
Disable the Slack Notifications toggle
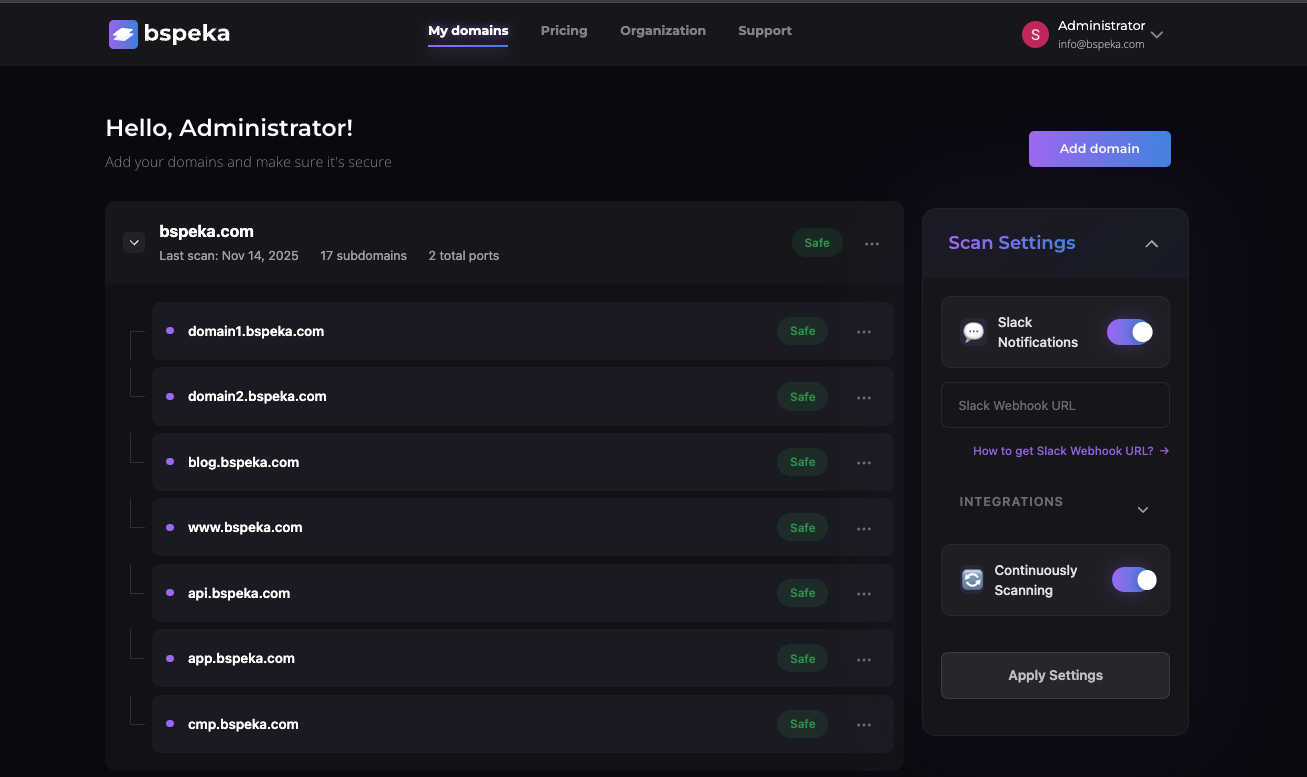[1130, 332]
